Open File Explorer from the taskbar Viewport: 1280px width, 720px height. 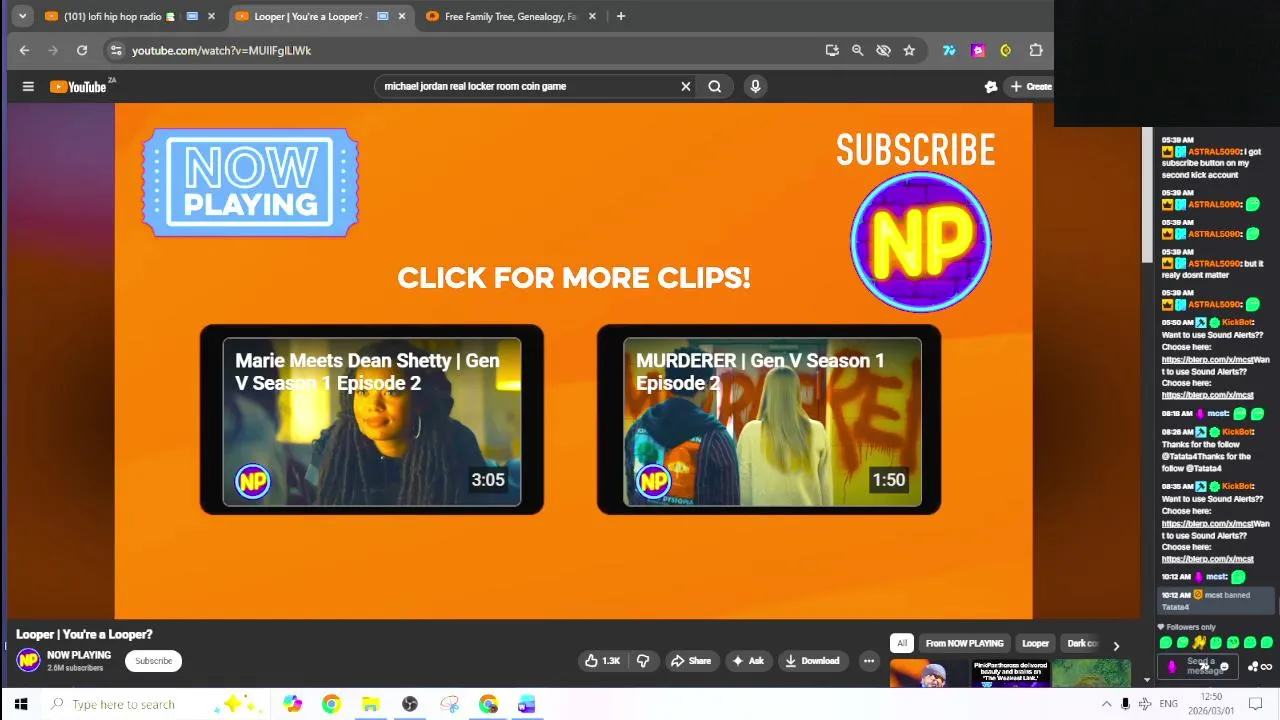click(x=370, y=704)
